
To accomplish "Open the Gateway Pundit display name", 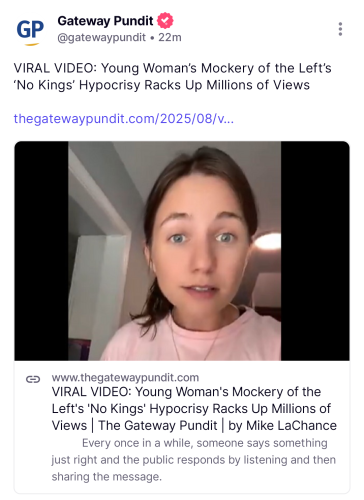I will click(105, 21).
